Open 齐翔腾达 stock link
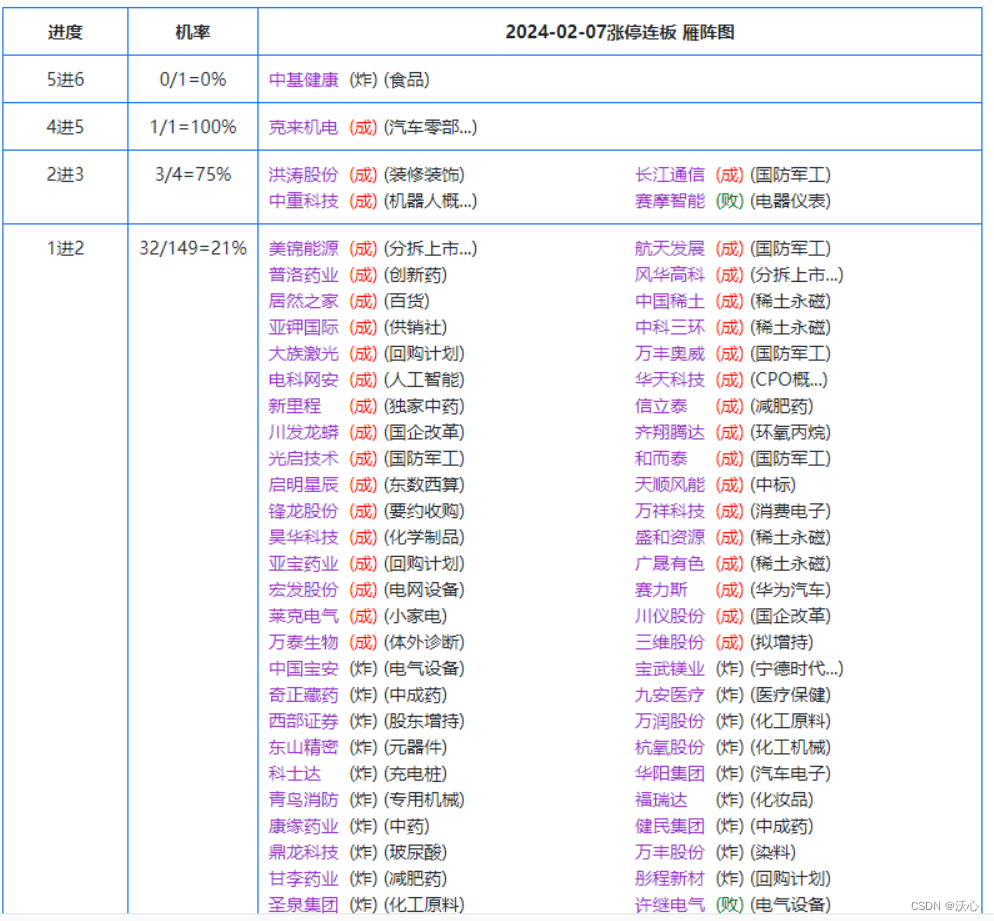This screenshot has height=921, width=994. coord(670,432)
